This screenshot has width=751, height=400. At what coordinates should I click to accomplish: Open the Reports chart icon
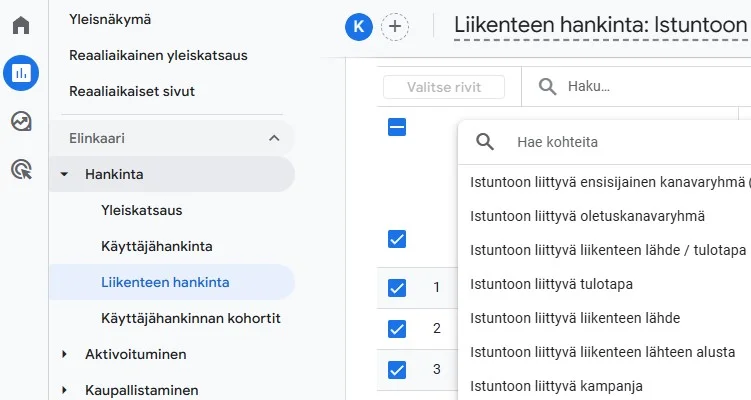(x=21, y=72)
